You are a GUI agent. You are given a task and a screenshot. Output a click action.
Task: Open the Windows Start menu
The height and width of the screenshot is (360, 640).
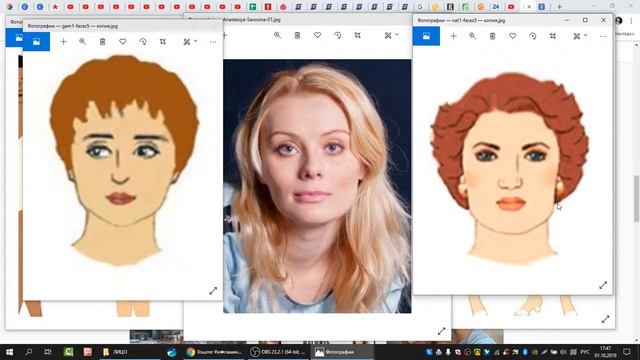(9, 351)
